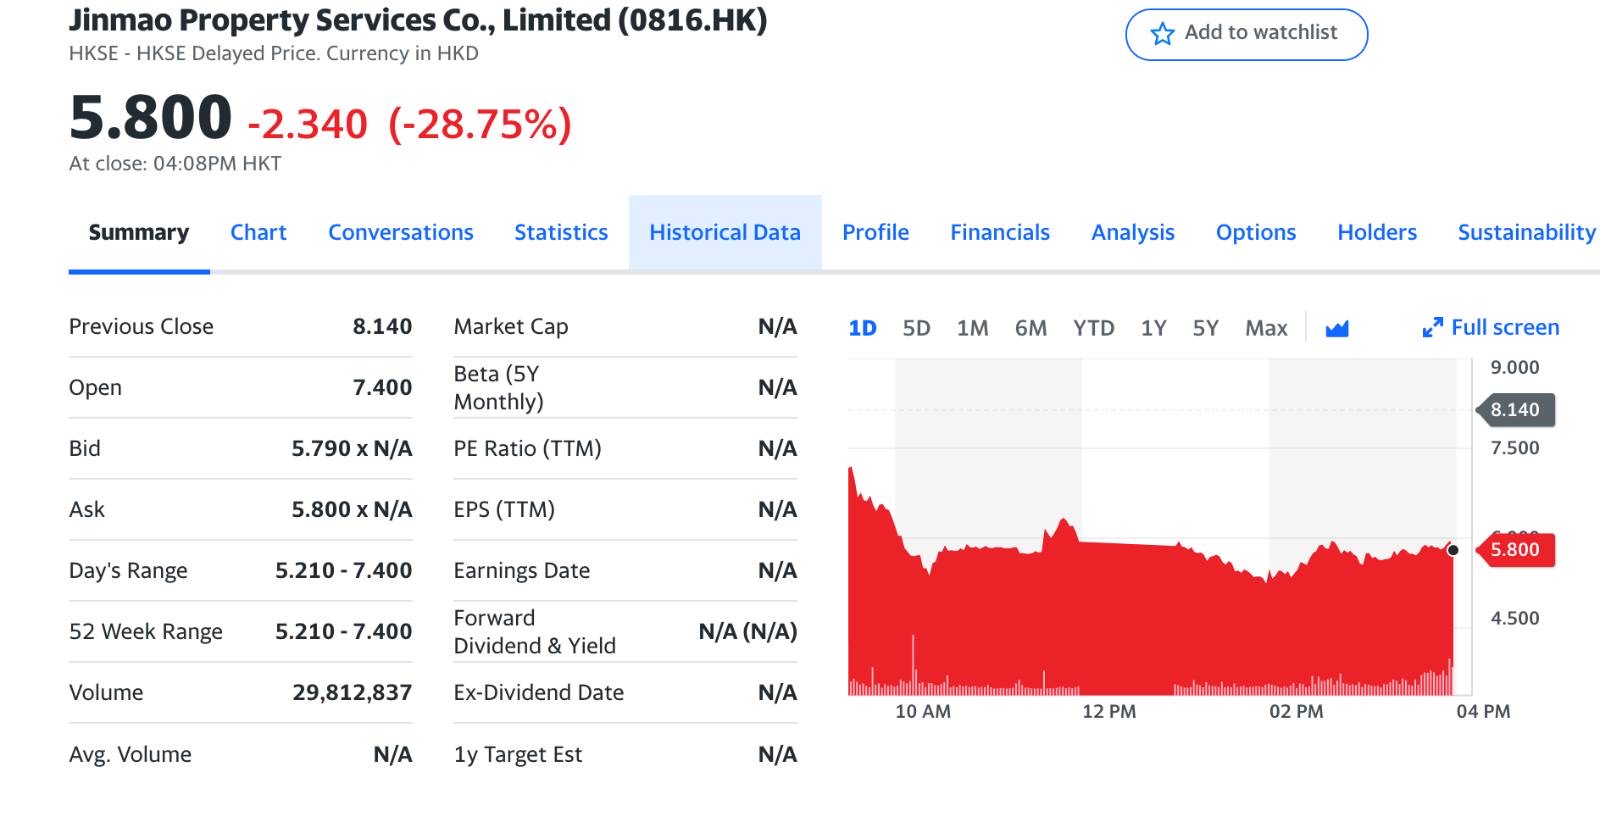The height and width of the screenshot is (835, 1600).
Task: View the Holders tab
Action: 1377,232
